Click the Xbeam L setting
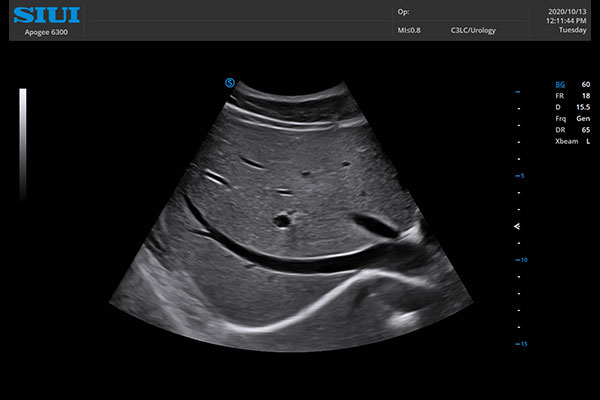 [x=572, y=141]
